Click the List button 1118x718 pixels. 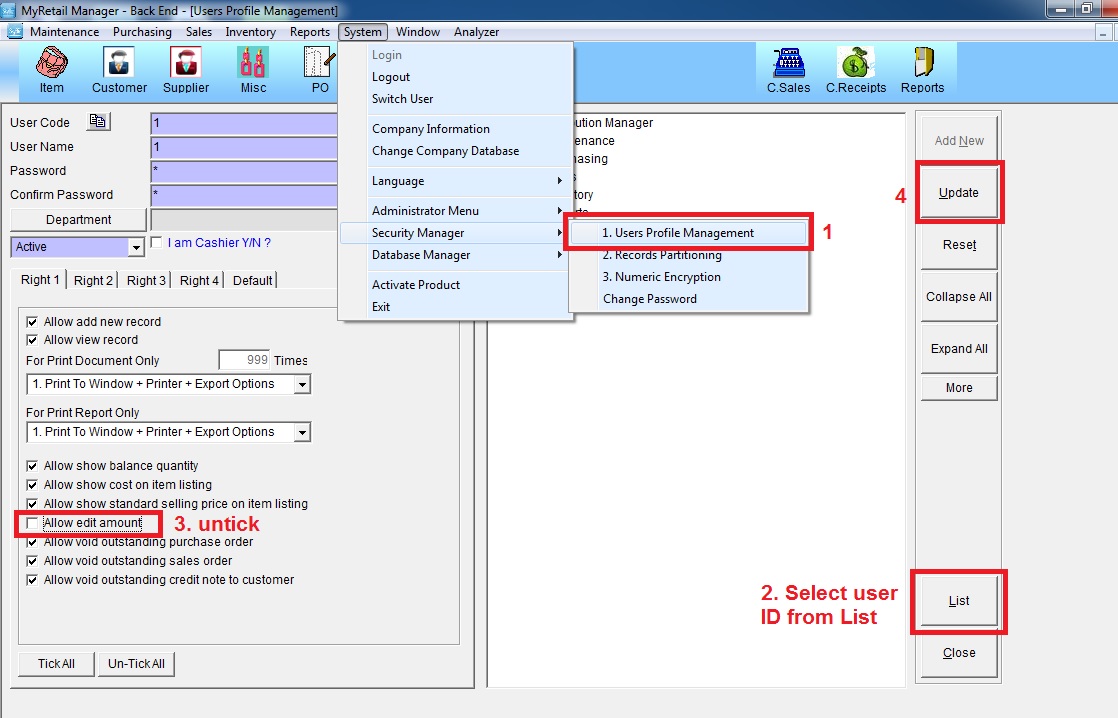click(958, 601)
